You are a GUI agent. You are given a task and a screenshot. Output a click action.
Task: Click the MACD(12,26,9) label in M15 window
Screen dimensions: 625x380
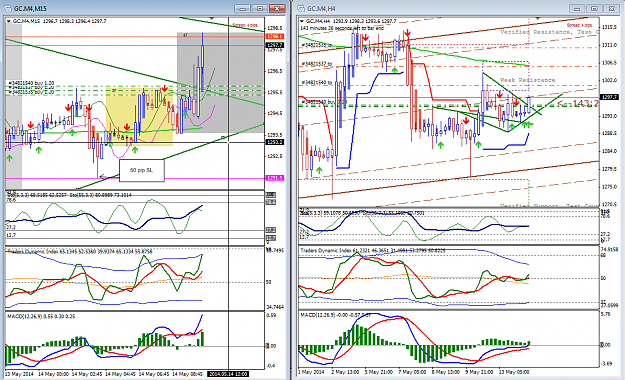pos(24,316)
